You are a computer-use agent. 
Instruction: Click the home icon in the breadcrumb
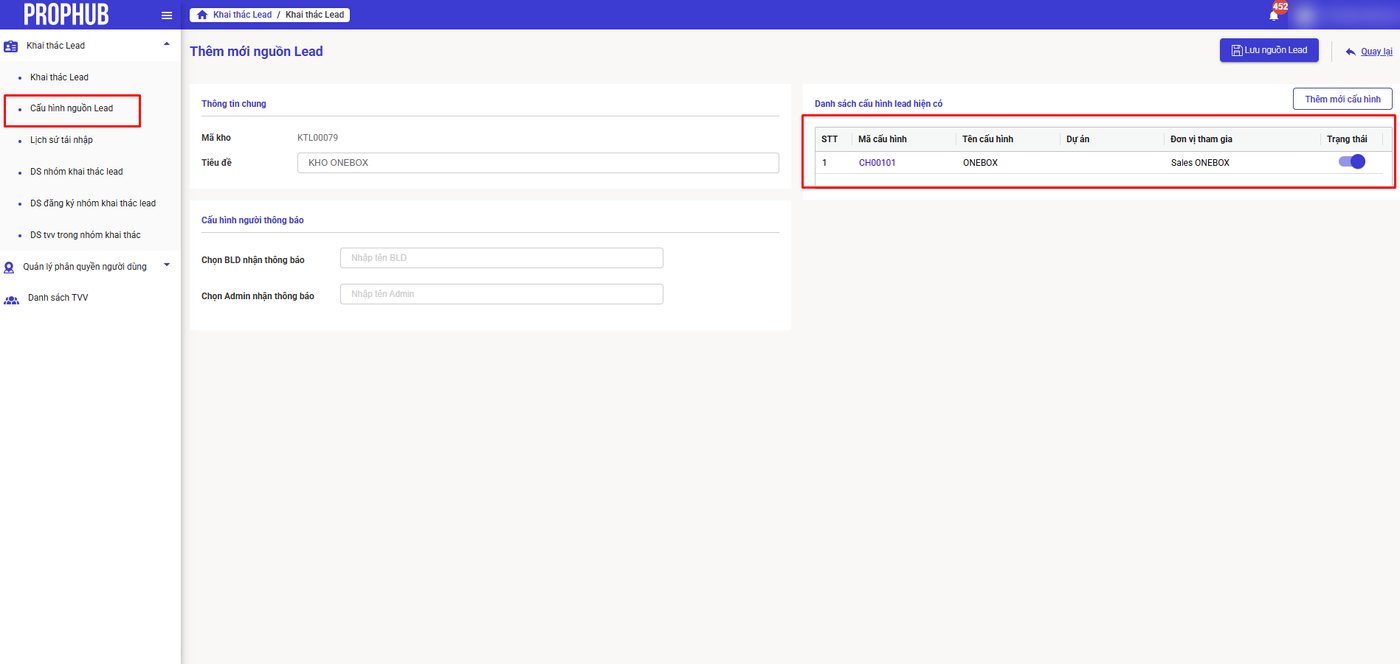tap(202, 15)
